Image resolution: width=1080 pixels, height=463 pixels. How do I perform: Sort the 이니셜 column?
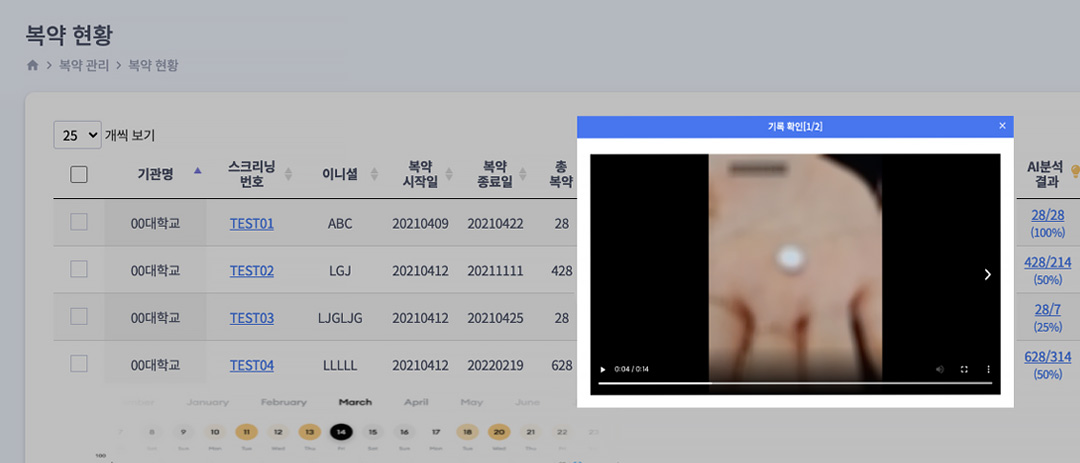tap(375, 174)
